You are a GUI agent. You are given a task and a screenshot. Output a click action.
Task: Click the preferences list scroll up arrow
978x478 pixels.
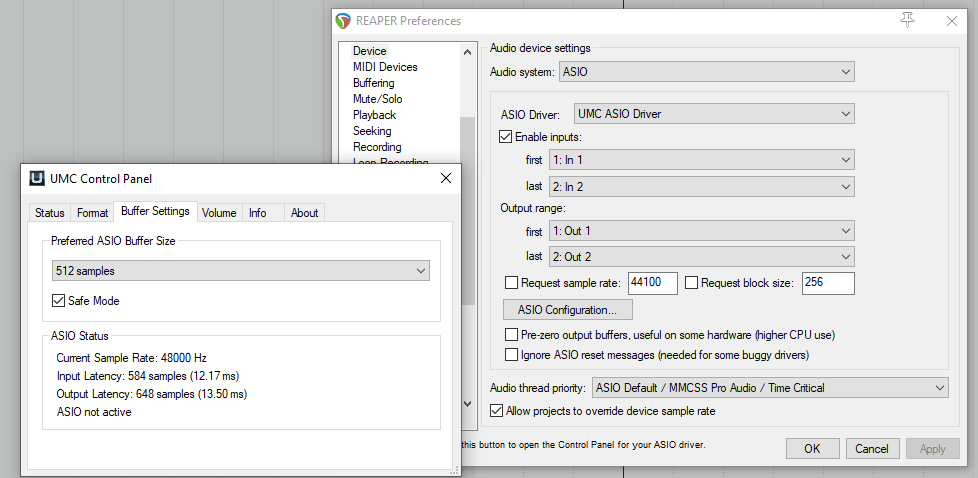click(x=468, y=52)
